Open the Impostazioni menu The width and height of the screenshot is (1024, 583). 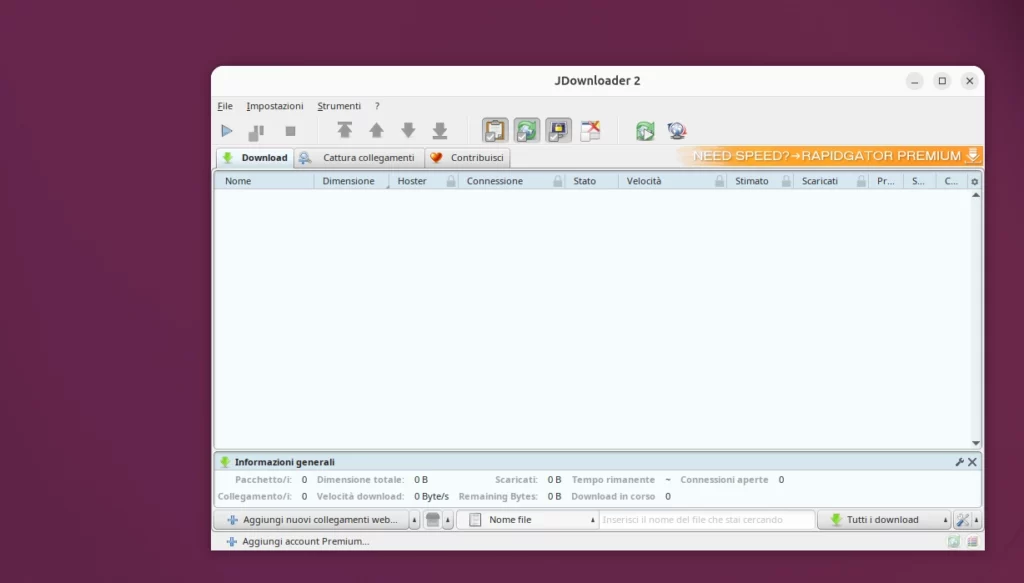pos(275,106)
